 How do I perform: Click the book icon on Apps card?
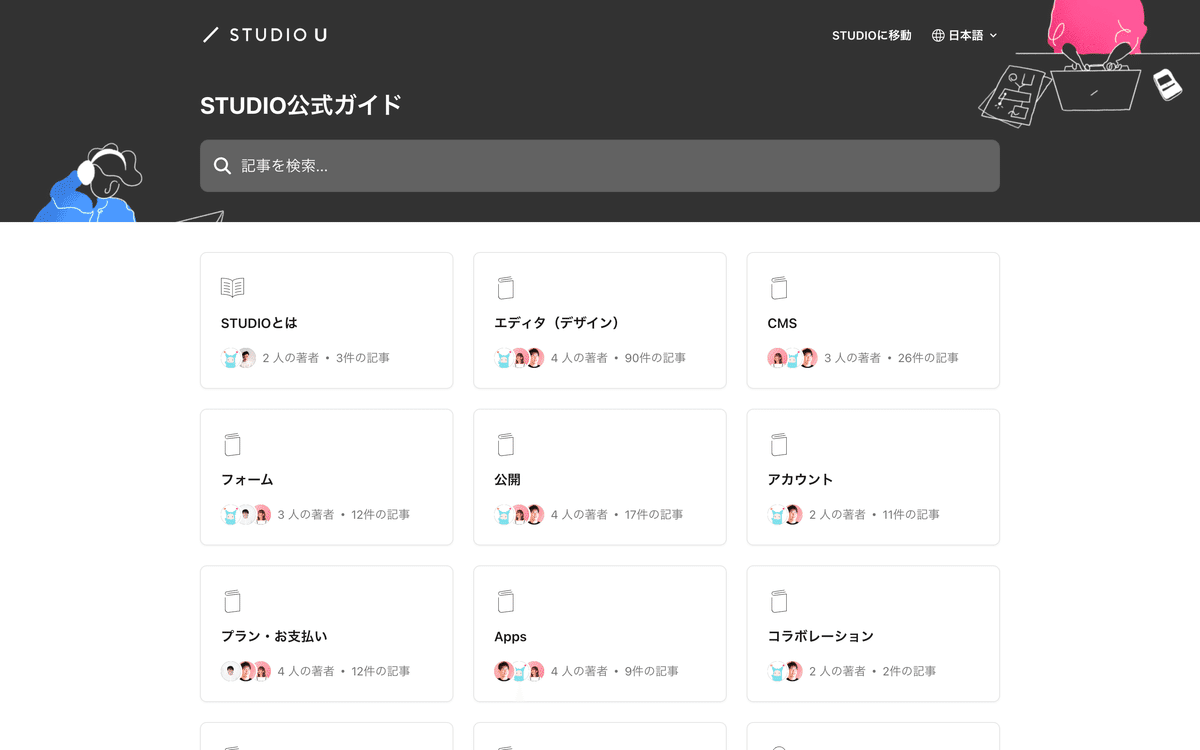(x=506, y=602)
